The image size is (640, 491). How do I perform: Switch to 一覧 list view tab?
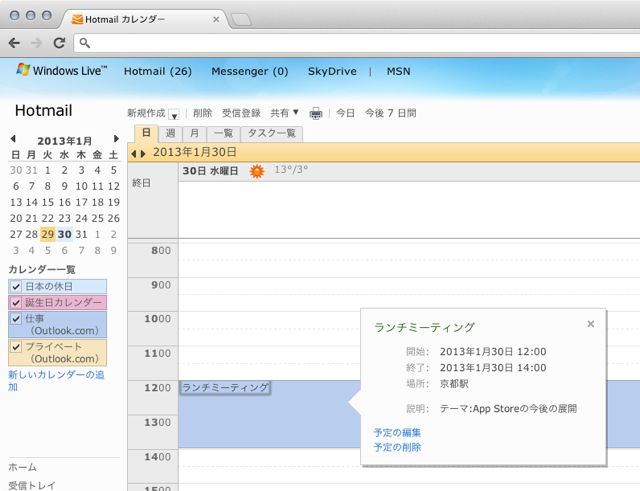(223, 133)
